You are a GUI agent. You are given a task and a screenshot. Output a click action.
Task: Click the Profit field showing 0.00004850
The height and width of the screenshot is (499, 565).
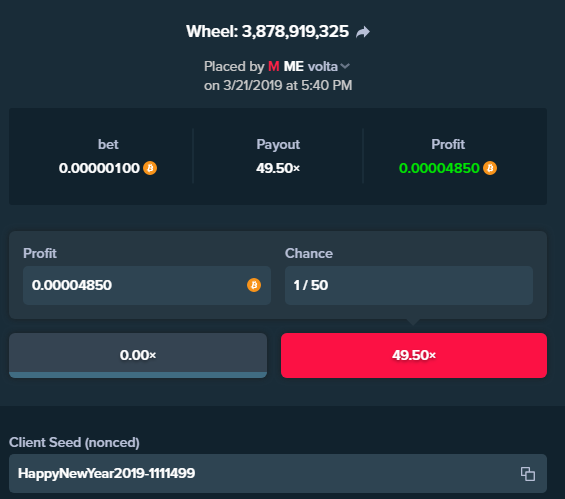[x=147, y=285]
